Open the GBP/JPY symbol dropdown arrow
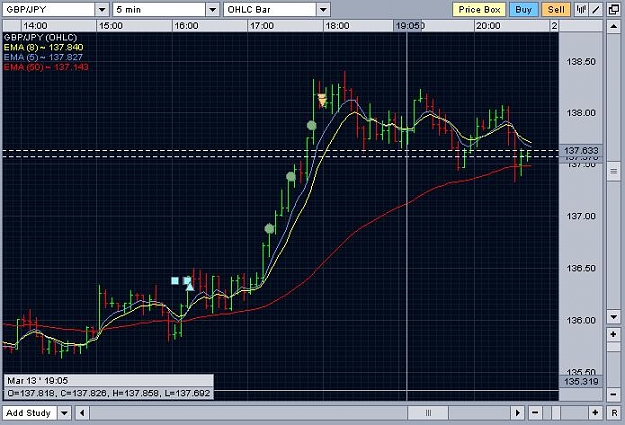Image resolution: width=625 pixels, height=425 pixels. coord(102,10)
